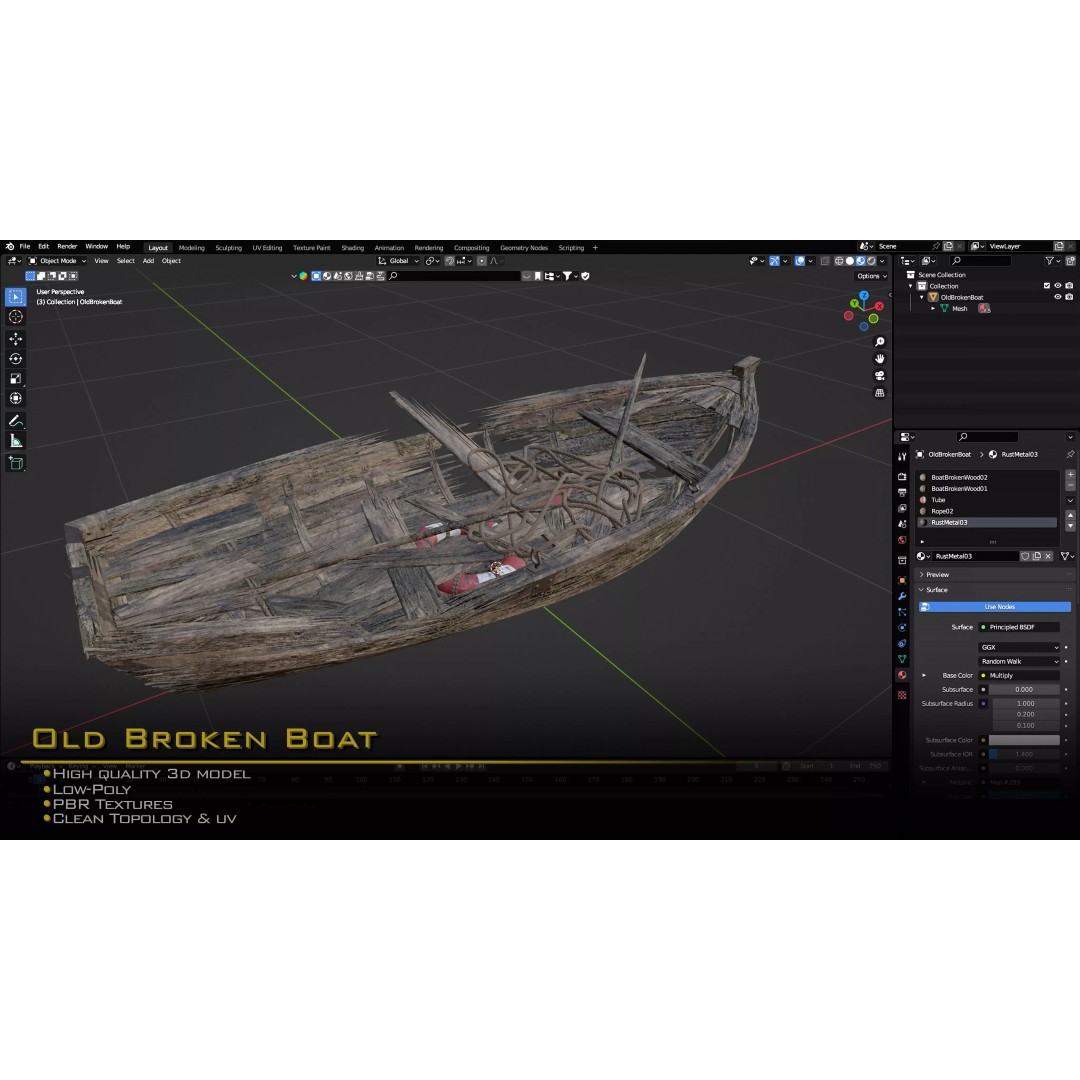Screen dimensions: 1080x1080
Task: Remove material slot with minus button
Action: pos(1070,486)
